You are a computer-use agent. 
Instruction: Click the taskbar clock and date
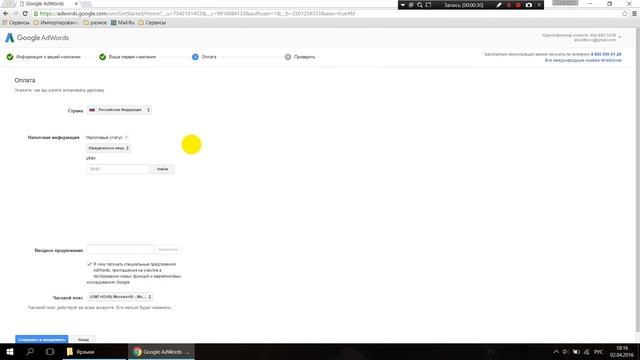click(x=622, y=351)
